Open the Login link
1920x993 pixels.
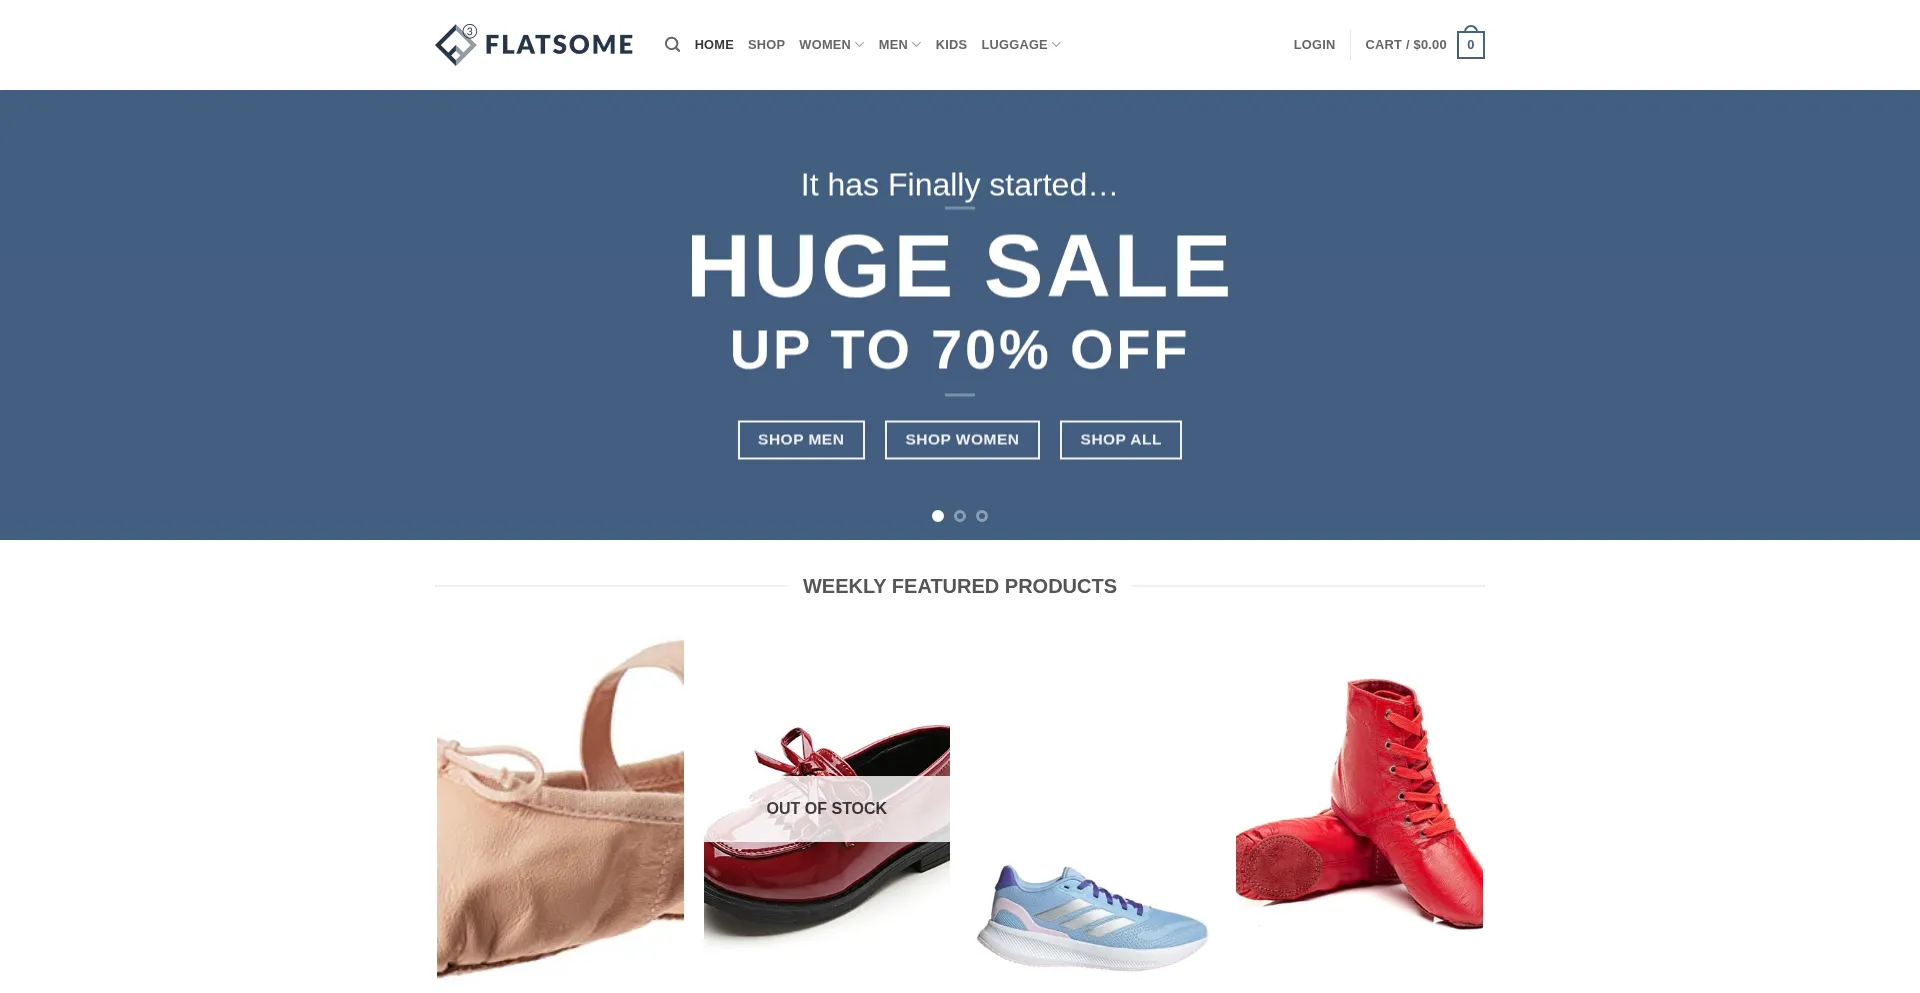point(1314,45)
